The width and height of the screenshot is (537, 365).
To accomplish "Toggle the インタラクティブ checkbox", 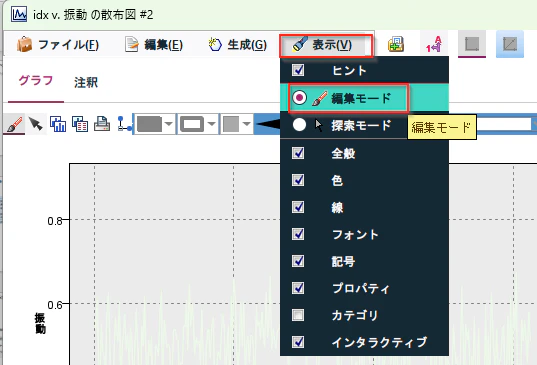I will coord(298,342).
